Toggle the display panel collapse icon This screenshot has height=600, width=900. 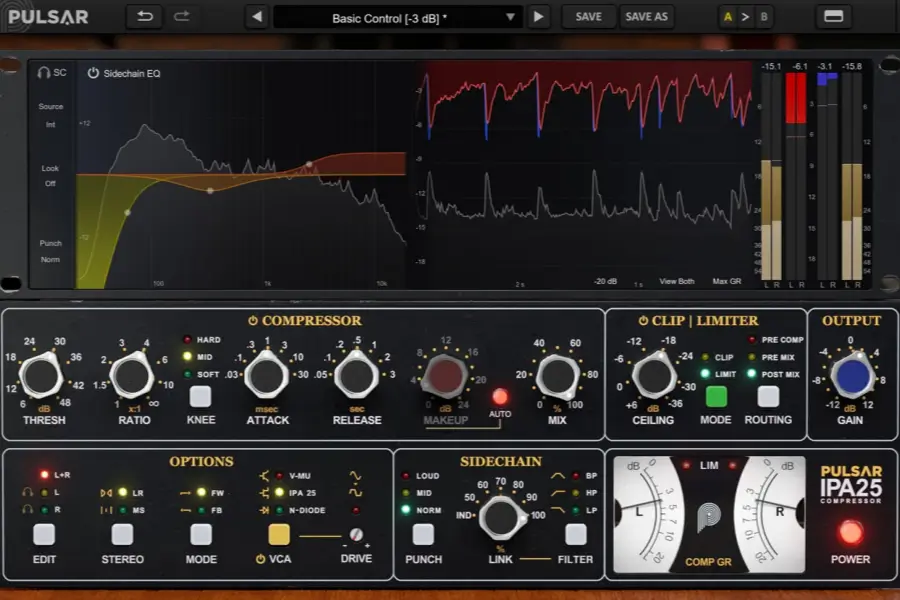833,16
